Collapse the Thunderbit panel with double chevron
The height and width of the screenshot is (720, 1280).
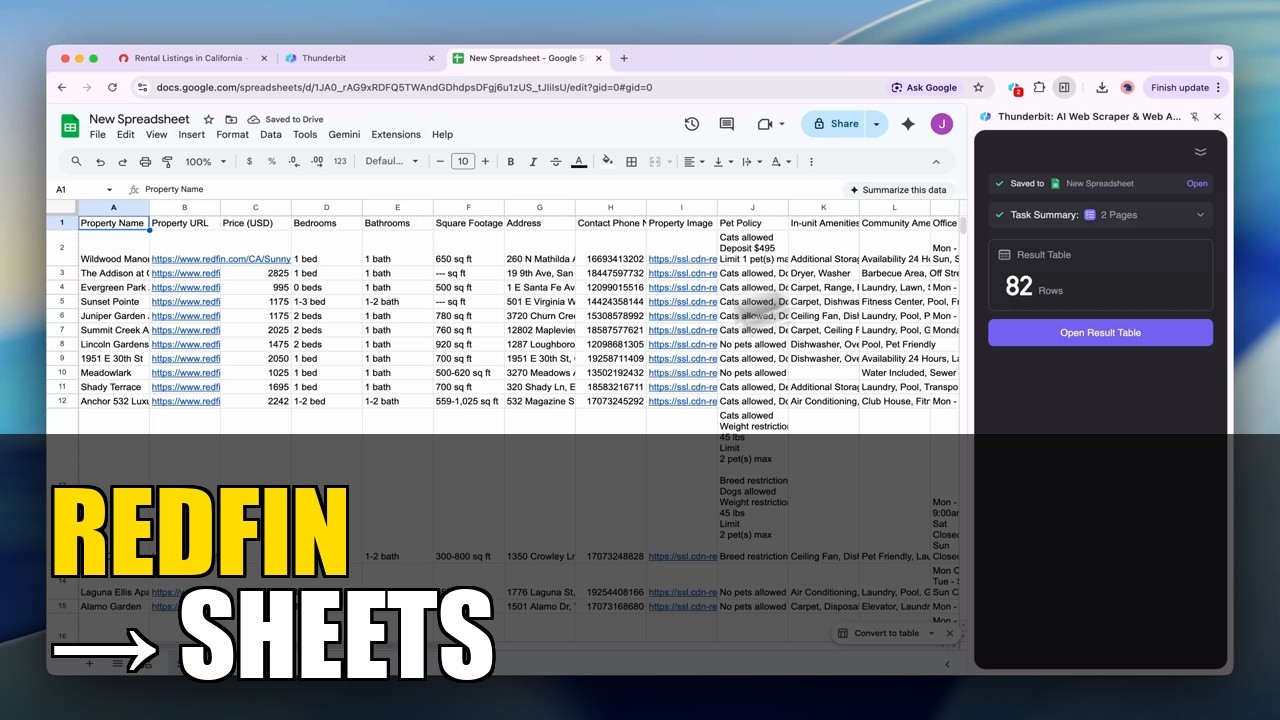click(x=1200, y=152)
